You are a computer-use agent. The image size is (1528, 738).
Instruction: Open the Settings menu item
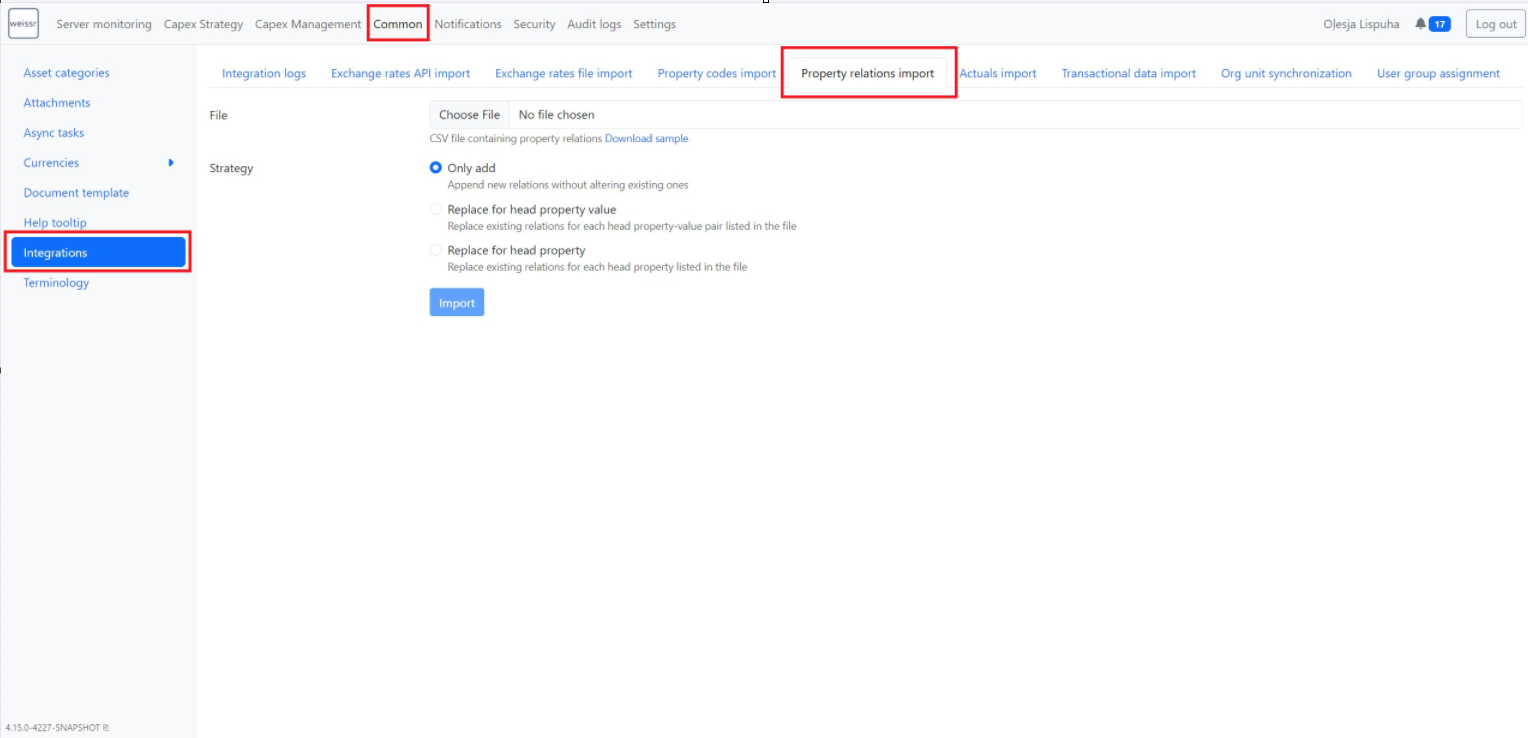[x=654, y=24]
